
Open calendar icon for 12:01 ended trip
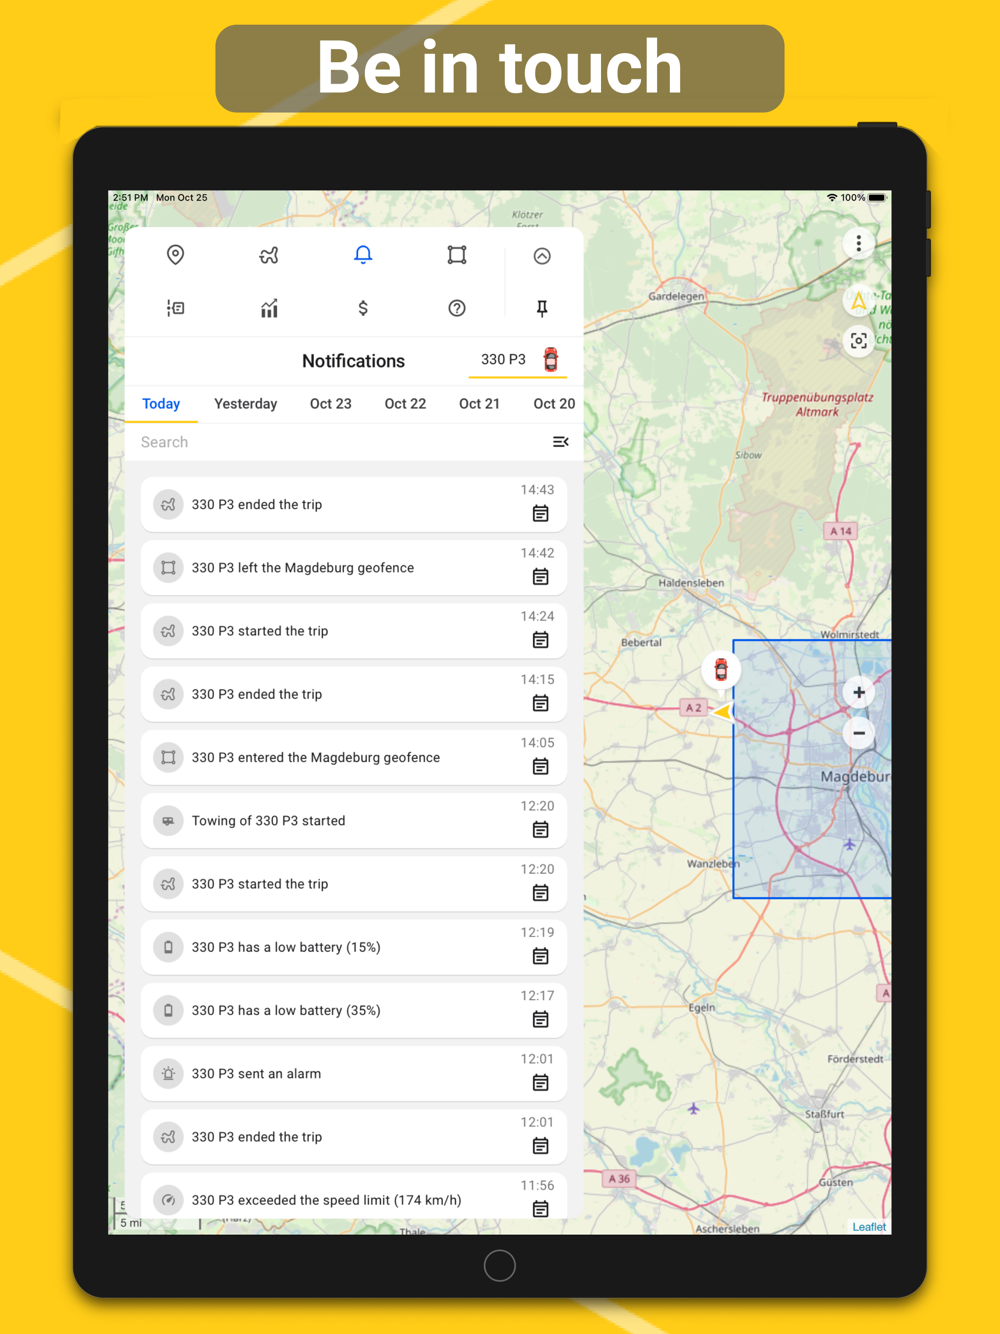pyautogui.click(x=541, y=1146)
